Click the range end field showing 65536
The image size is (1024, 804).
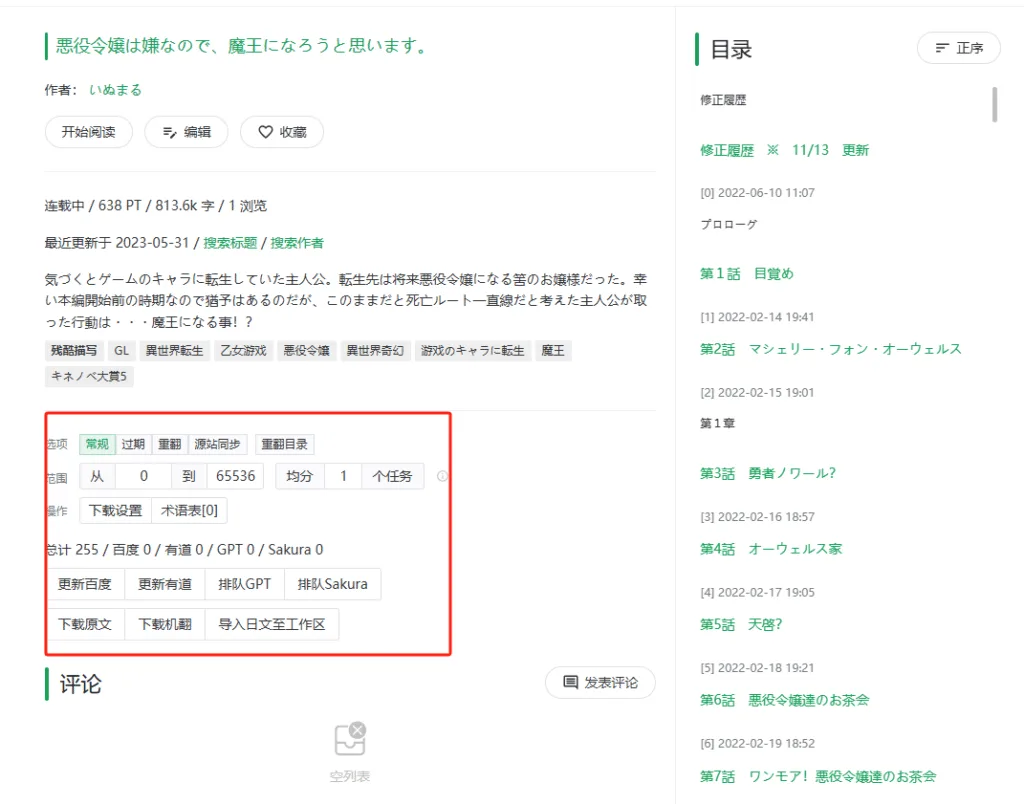tap(235, 476)
